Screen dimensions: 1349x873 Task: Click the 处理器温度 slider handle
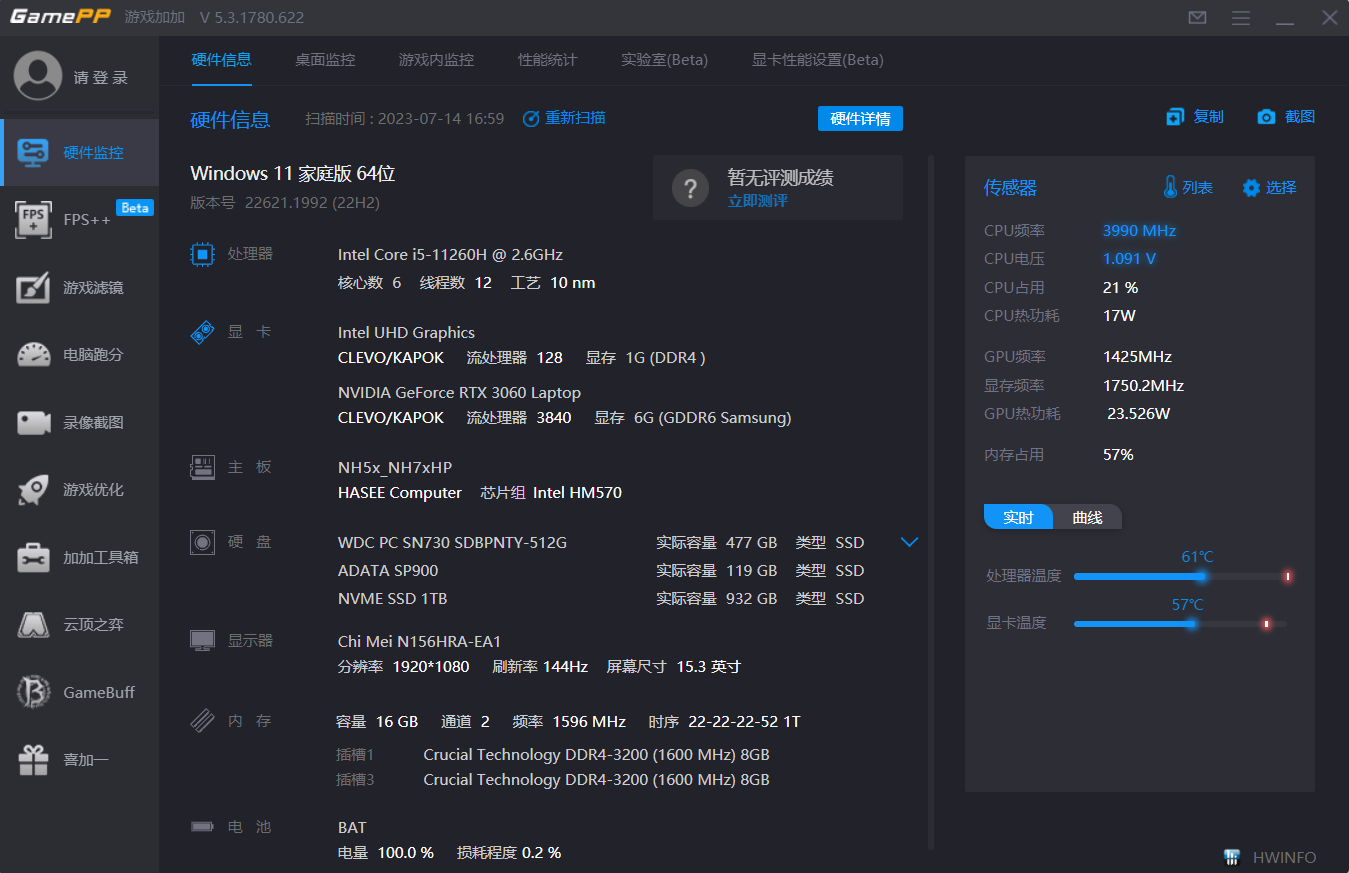click(1201, 576)
